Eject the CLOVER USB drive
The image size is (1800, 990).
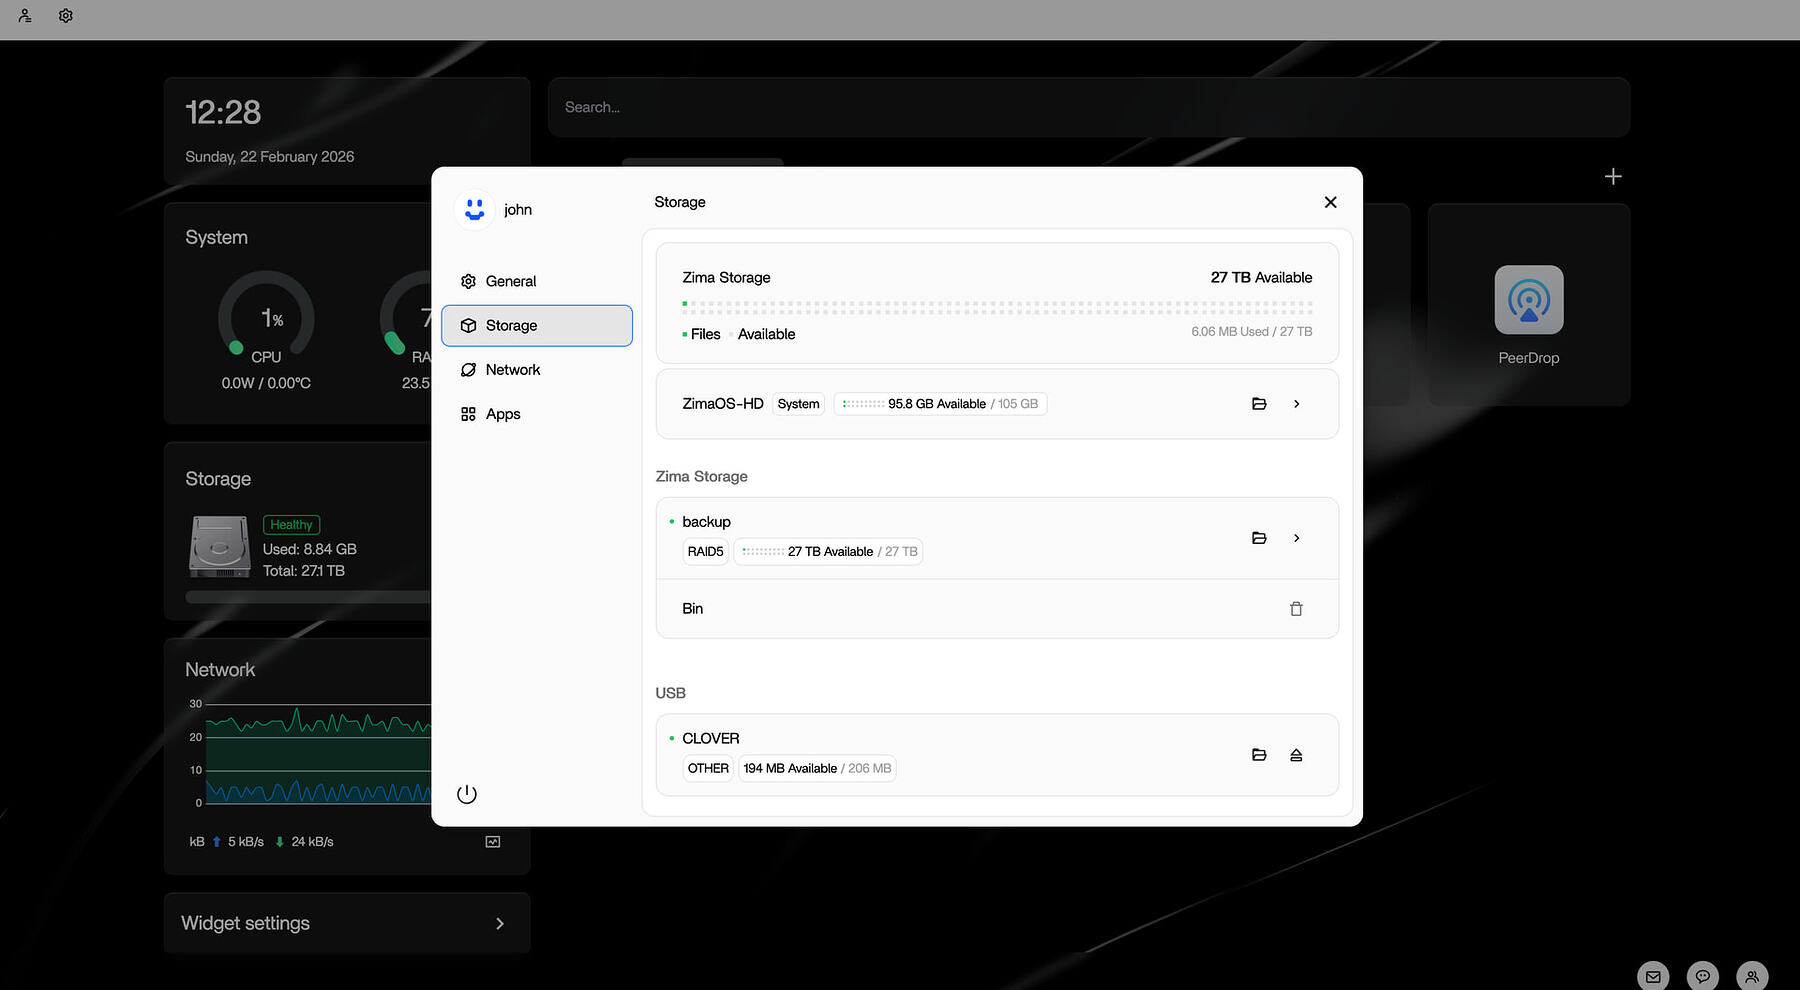[1296, 755]
